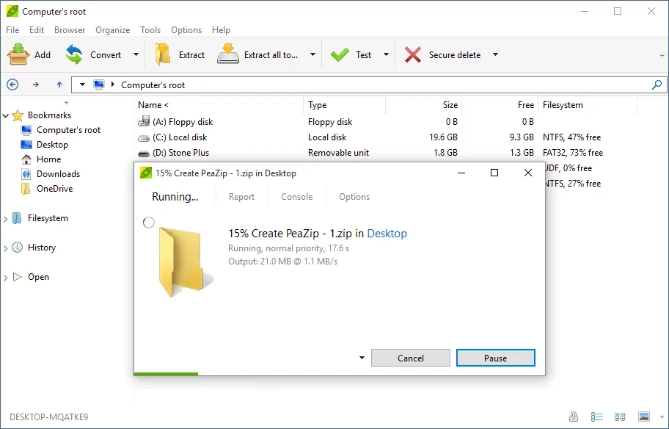Image resolution: width=669 pixels, height=429 pixels.
Task: Open the Desktop output folder link
Action: pyautogui.click(x=387, y=233)
